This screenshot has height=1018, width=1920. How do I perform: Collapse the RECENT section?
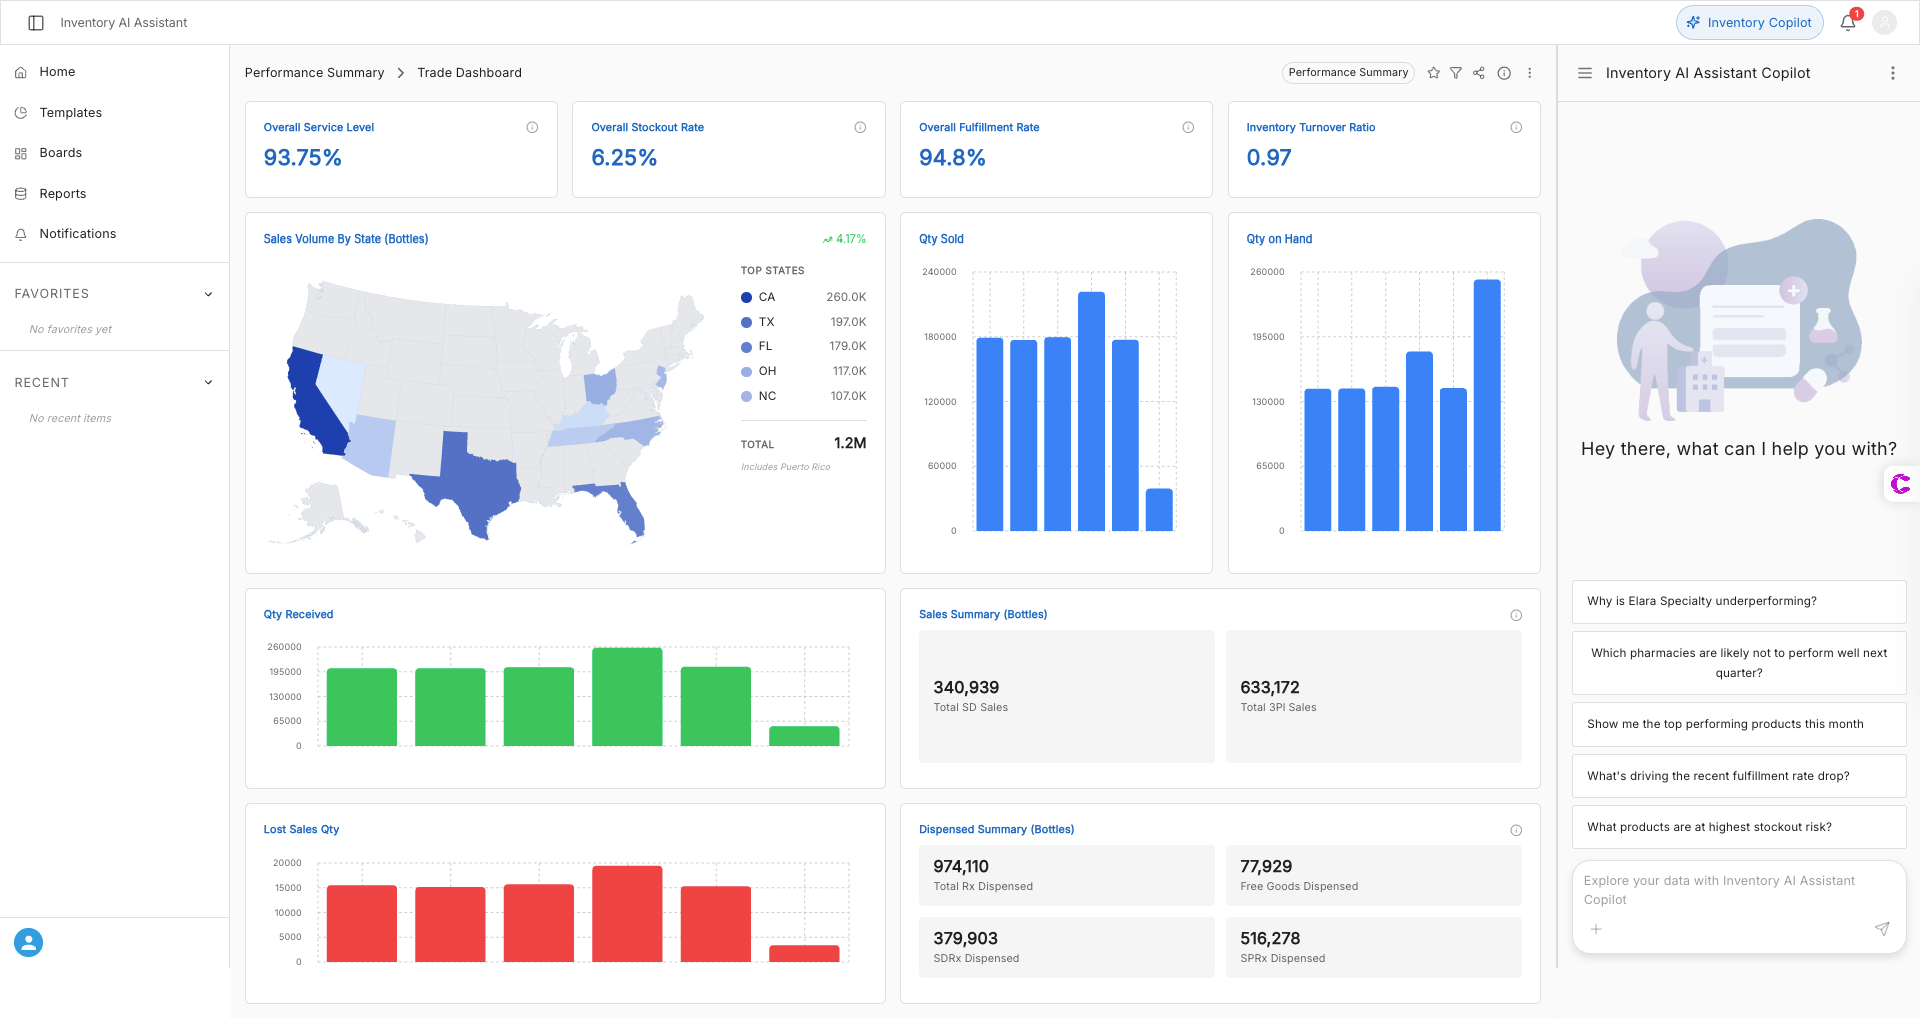point(208,382)
